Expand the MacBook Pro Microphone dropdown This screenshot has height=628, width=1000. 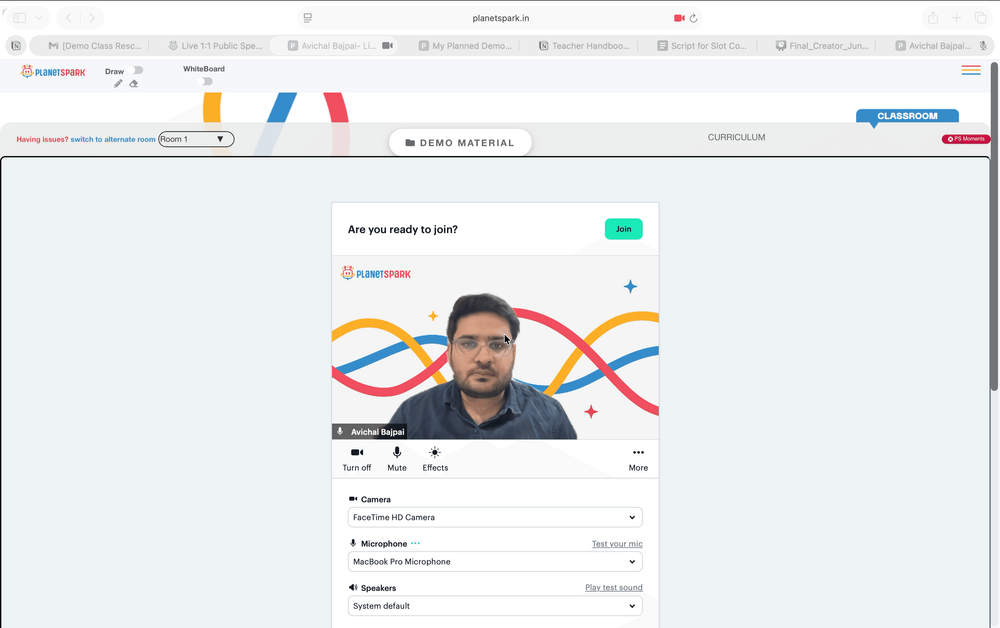pos(495,562)
